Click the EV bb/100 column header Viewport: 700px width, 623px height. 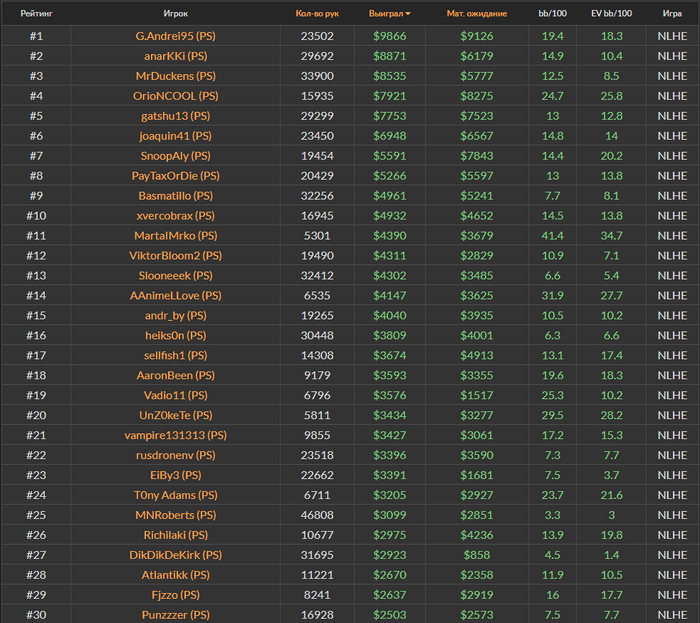611,14
